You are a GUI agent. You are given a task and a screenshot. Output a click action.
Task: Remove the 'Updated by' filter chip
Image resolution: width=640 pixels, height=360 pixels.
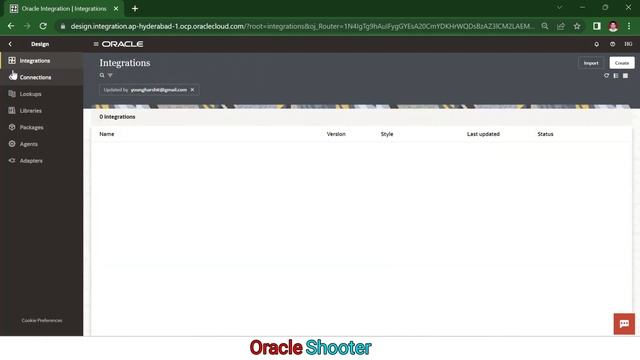click(193, 90)
